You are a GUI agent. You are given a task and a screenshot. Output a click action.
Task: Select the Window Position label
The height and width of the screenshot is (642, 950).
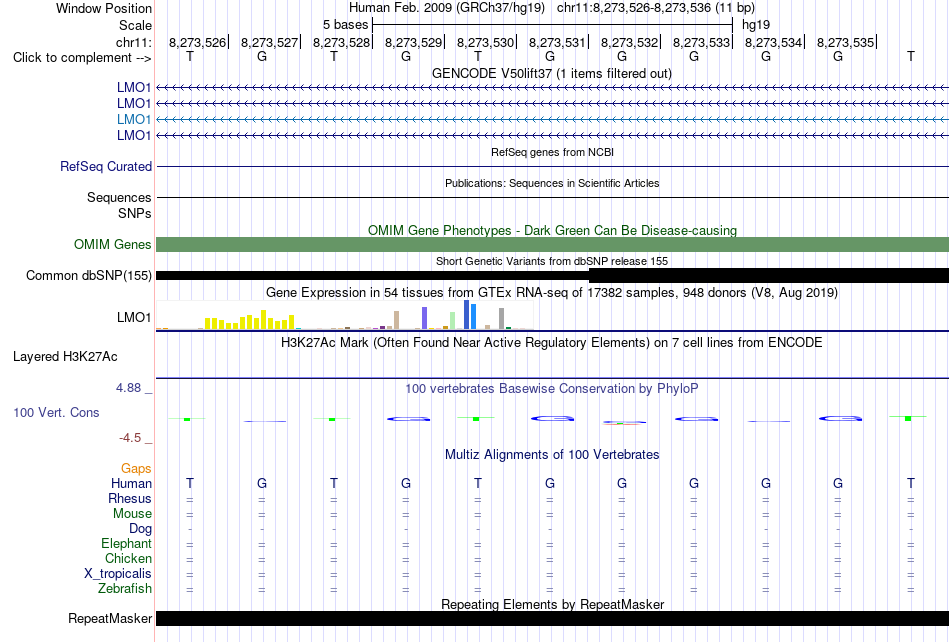(104, 8)
